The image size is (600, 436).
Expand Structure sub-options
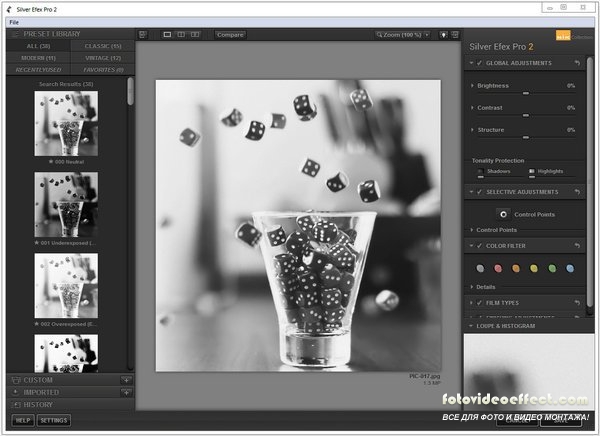[x=472, y=130]
